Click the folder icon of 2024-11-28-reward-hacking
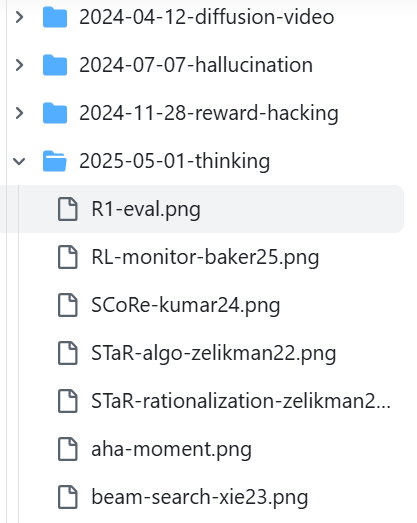The height and width of the screenshot is (523, 417). [55, 113]
